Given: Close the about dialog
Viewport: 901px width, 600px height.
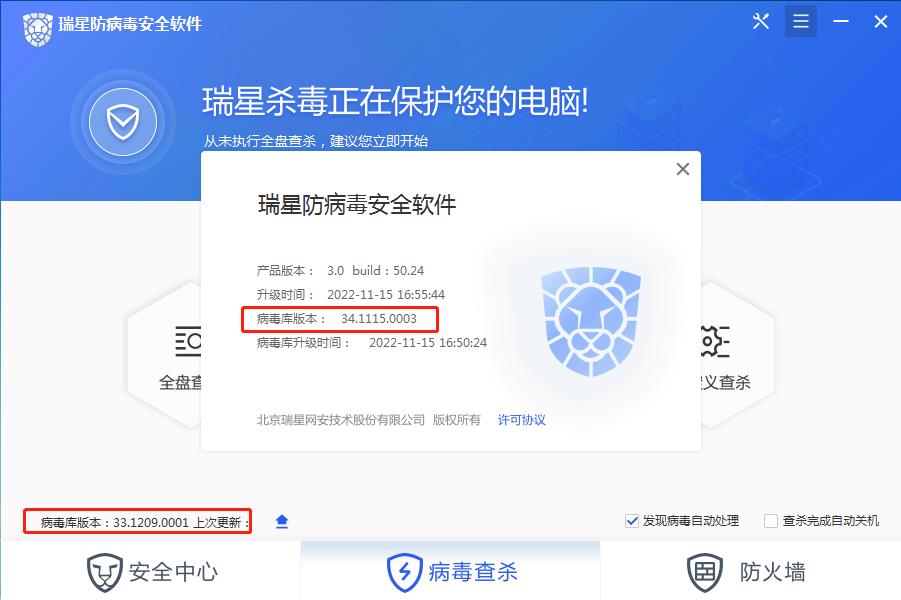Looking at the screenshot, I should [683, 169].
